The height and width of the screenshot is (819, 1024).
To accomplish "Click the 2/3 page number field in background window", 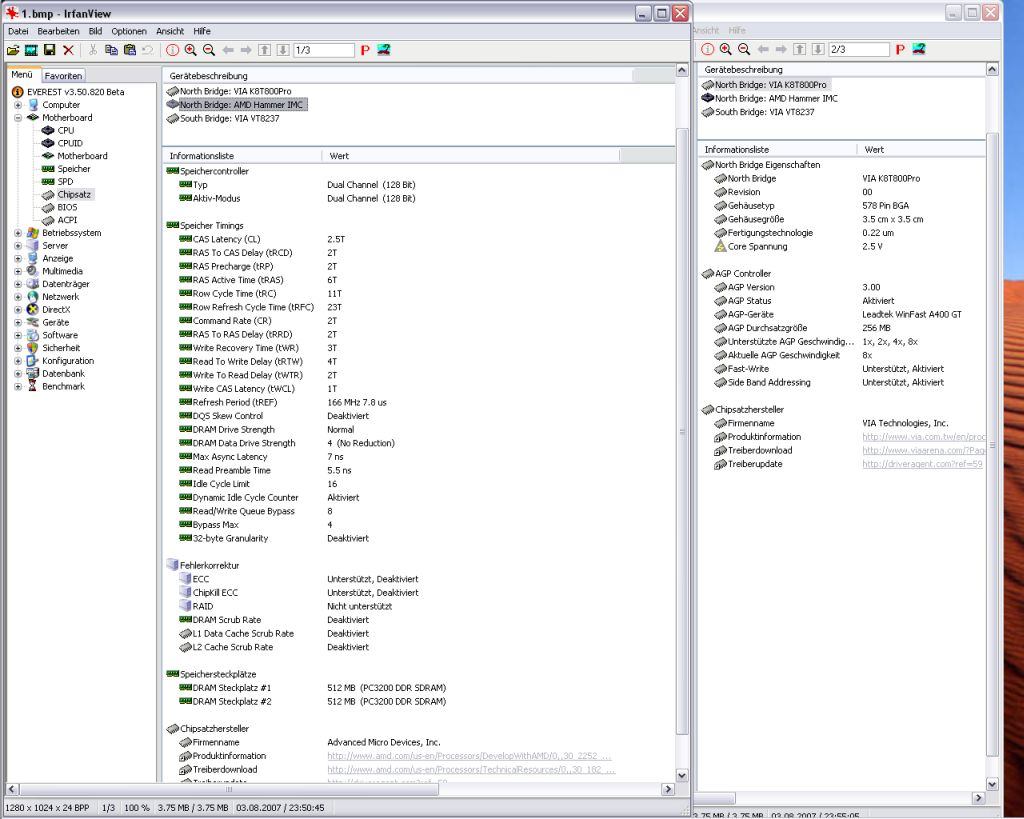I will [x=859, y=49].
